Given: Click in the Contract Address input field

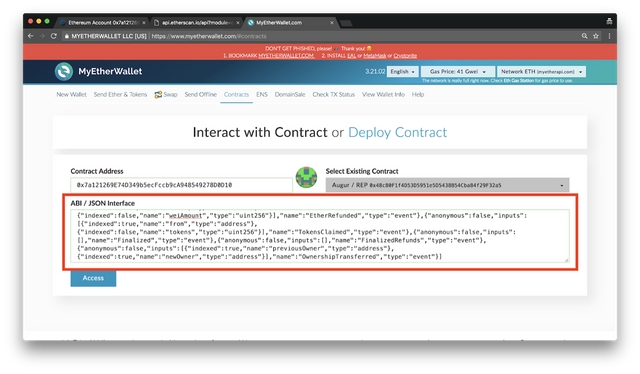Looking at the screenshot, I should [x=181, y=185].
